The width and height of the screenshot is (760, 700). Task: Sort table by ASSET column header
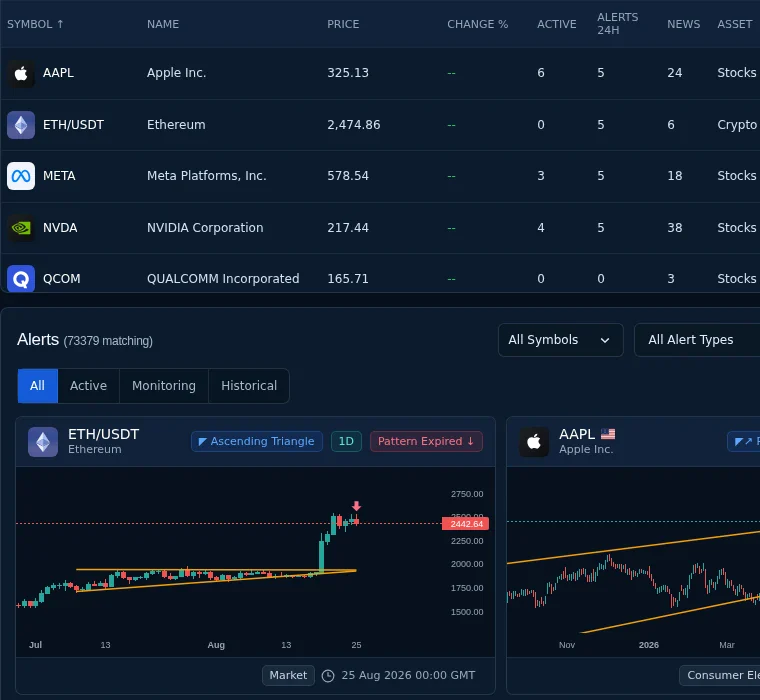pos(735,24)
